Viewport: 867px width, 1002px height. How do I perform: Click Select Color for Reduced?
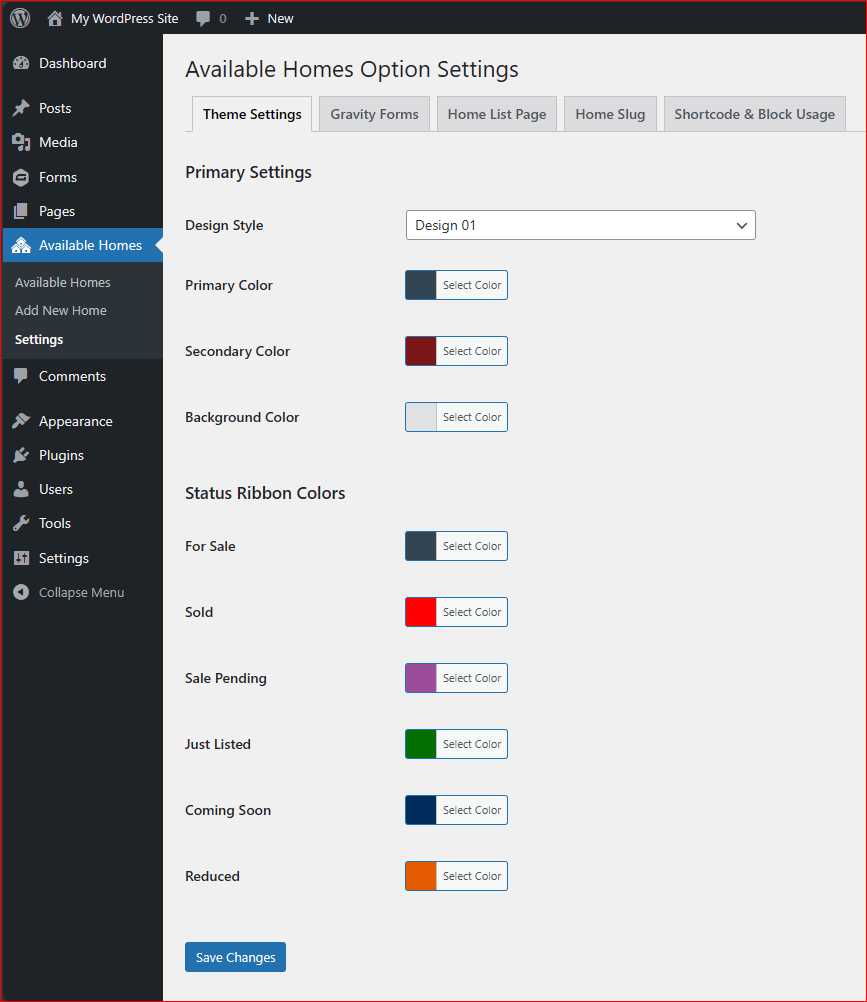pyautogui.click(x=472, y=876)
